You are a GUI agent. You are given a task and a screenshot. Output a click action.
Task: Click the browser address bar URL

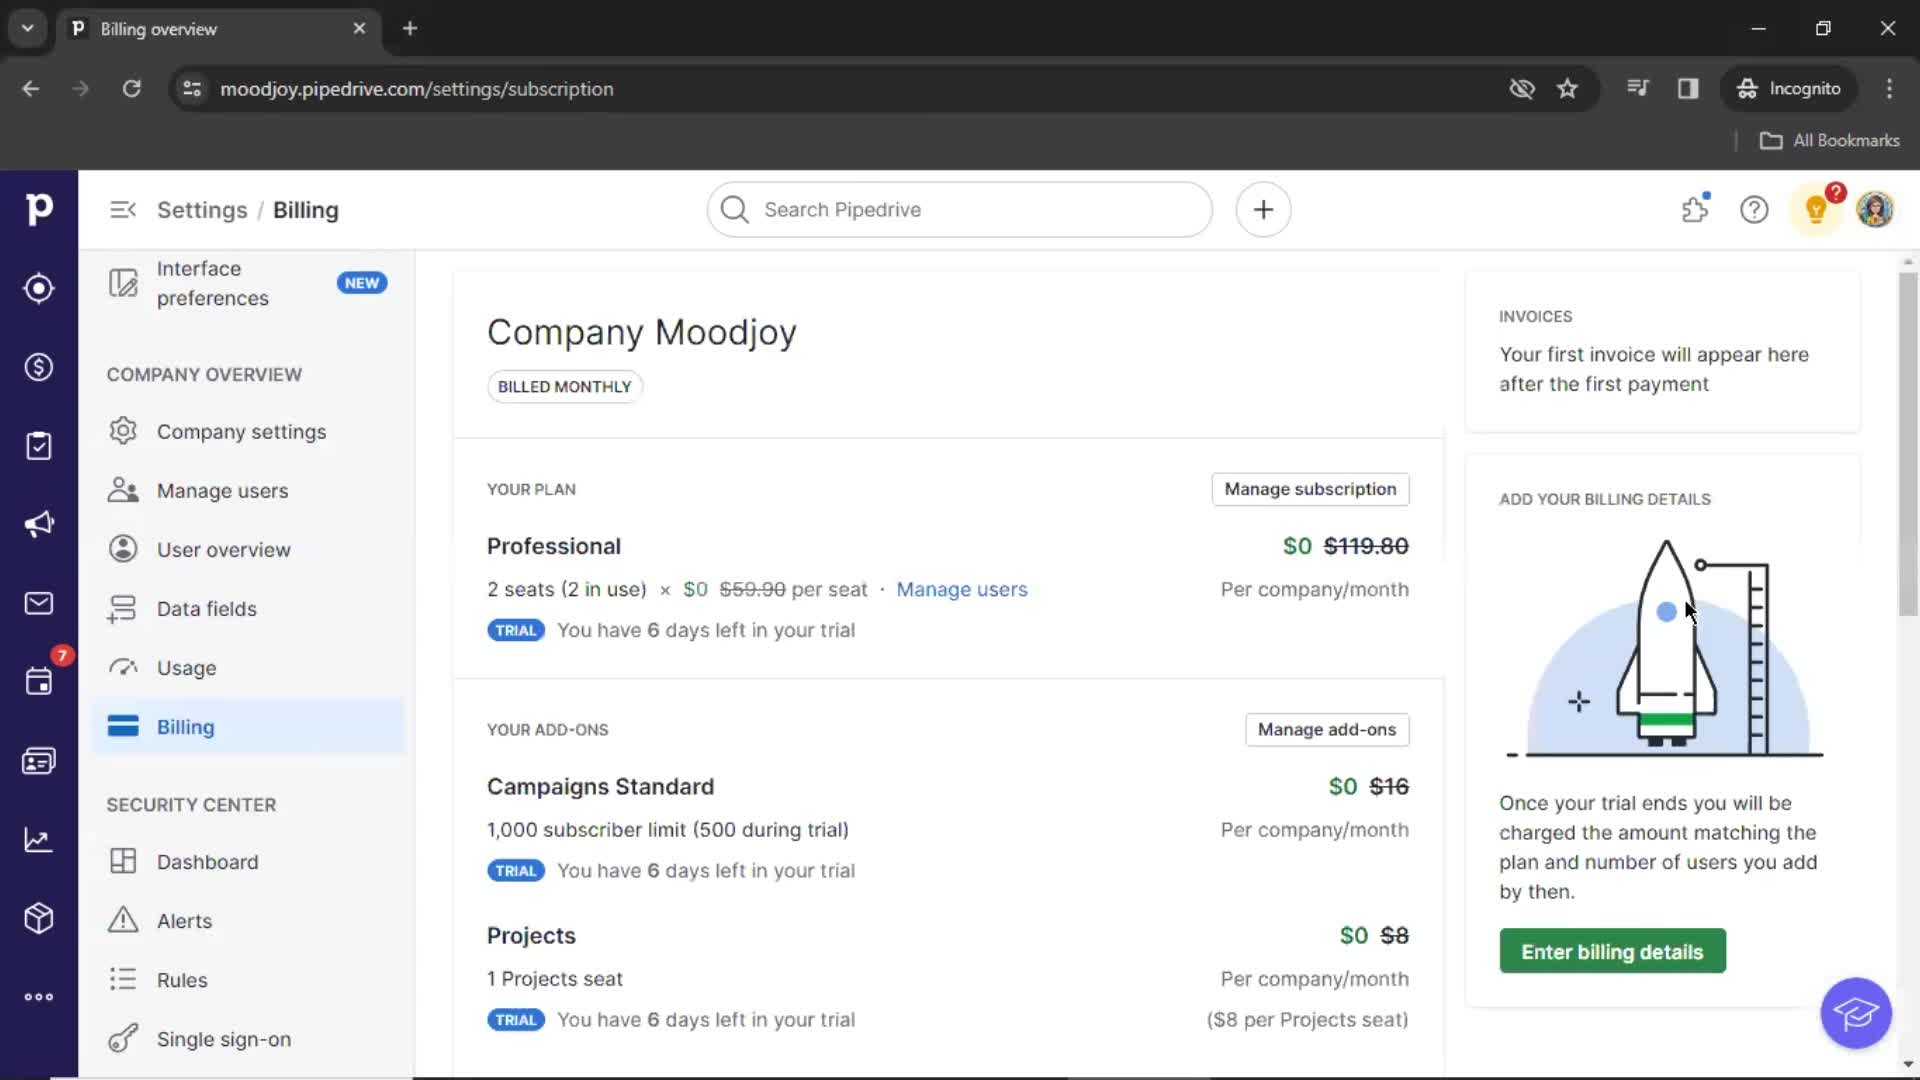[416, 89]
